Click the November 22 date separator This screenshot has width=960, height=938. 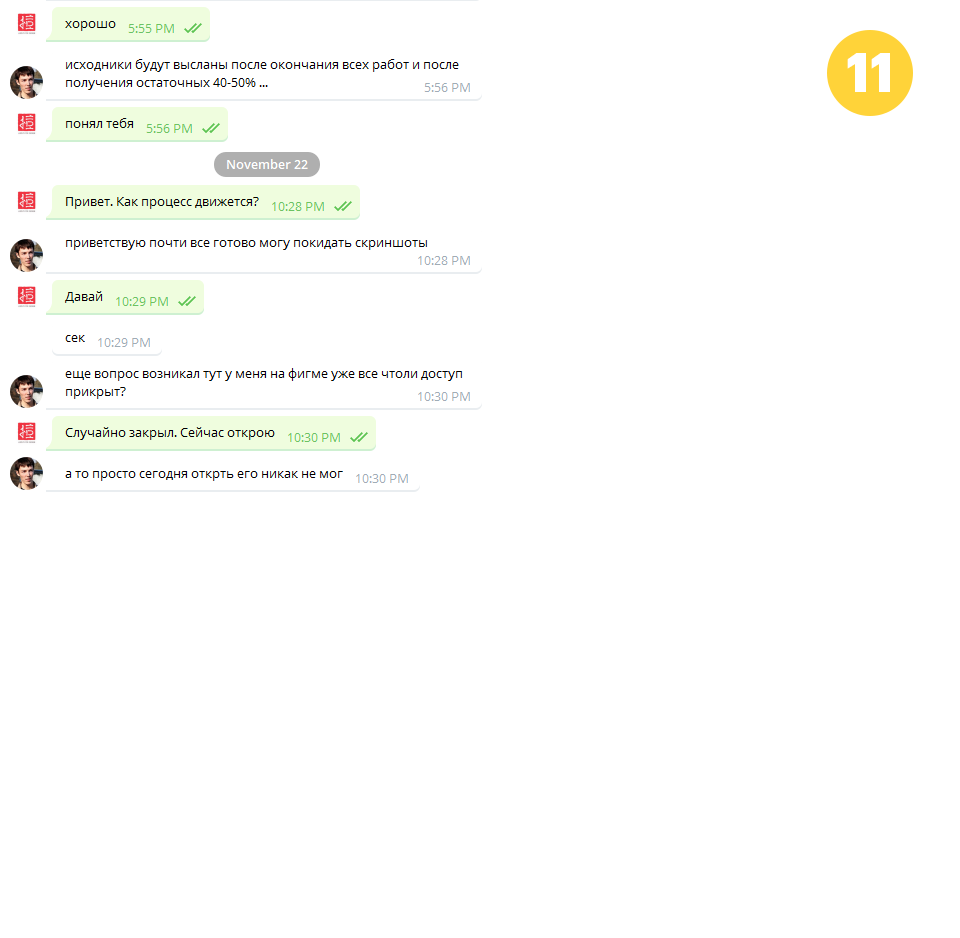click(x=267, y=165)
